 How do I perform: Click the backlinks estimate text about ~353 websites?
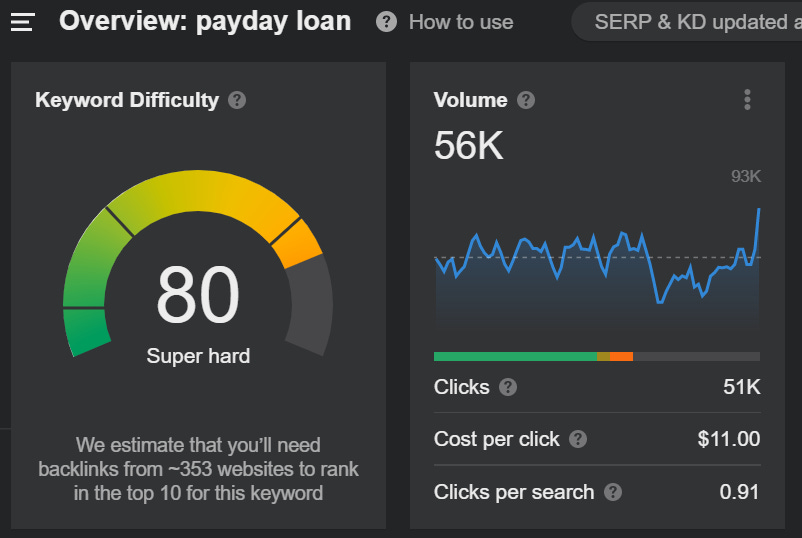point(198,469)
